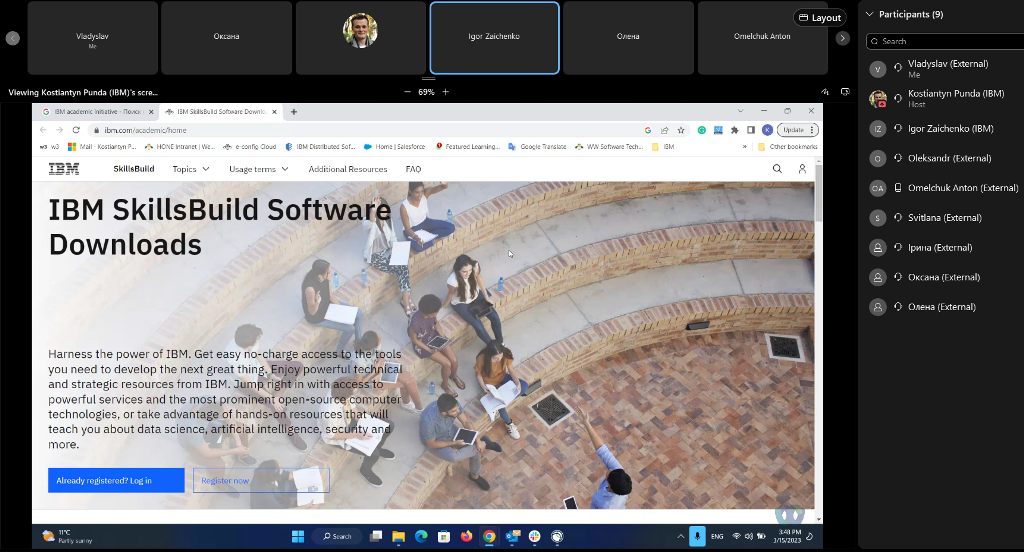Expand hidden tray icons chevron in taskbar
This screenshot has width=1024, height=552.
[x=680, y=537]
